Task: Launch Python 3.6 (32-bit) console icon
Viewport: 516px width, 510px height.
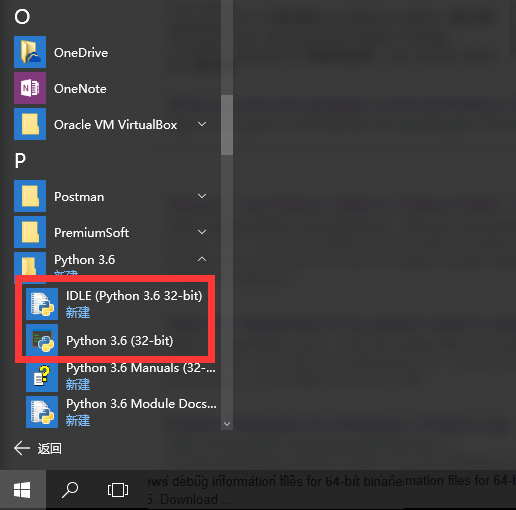Action: pyautogui.click(x=42, y=340)
